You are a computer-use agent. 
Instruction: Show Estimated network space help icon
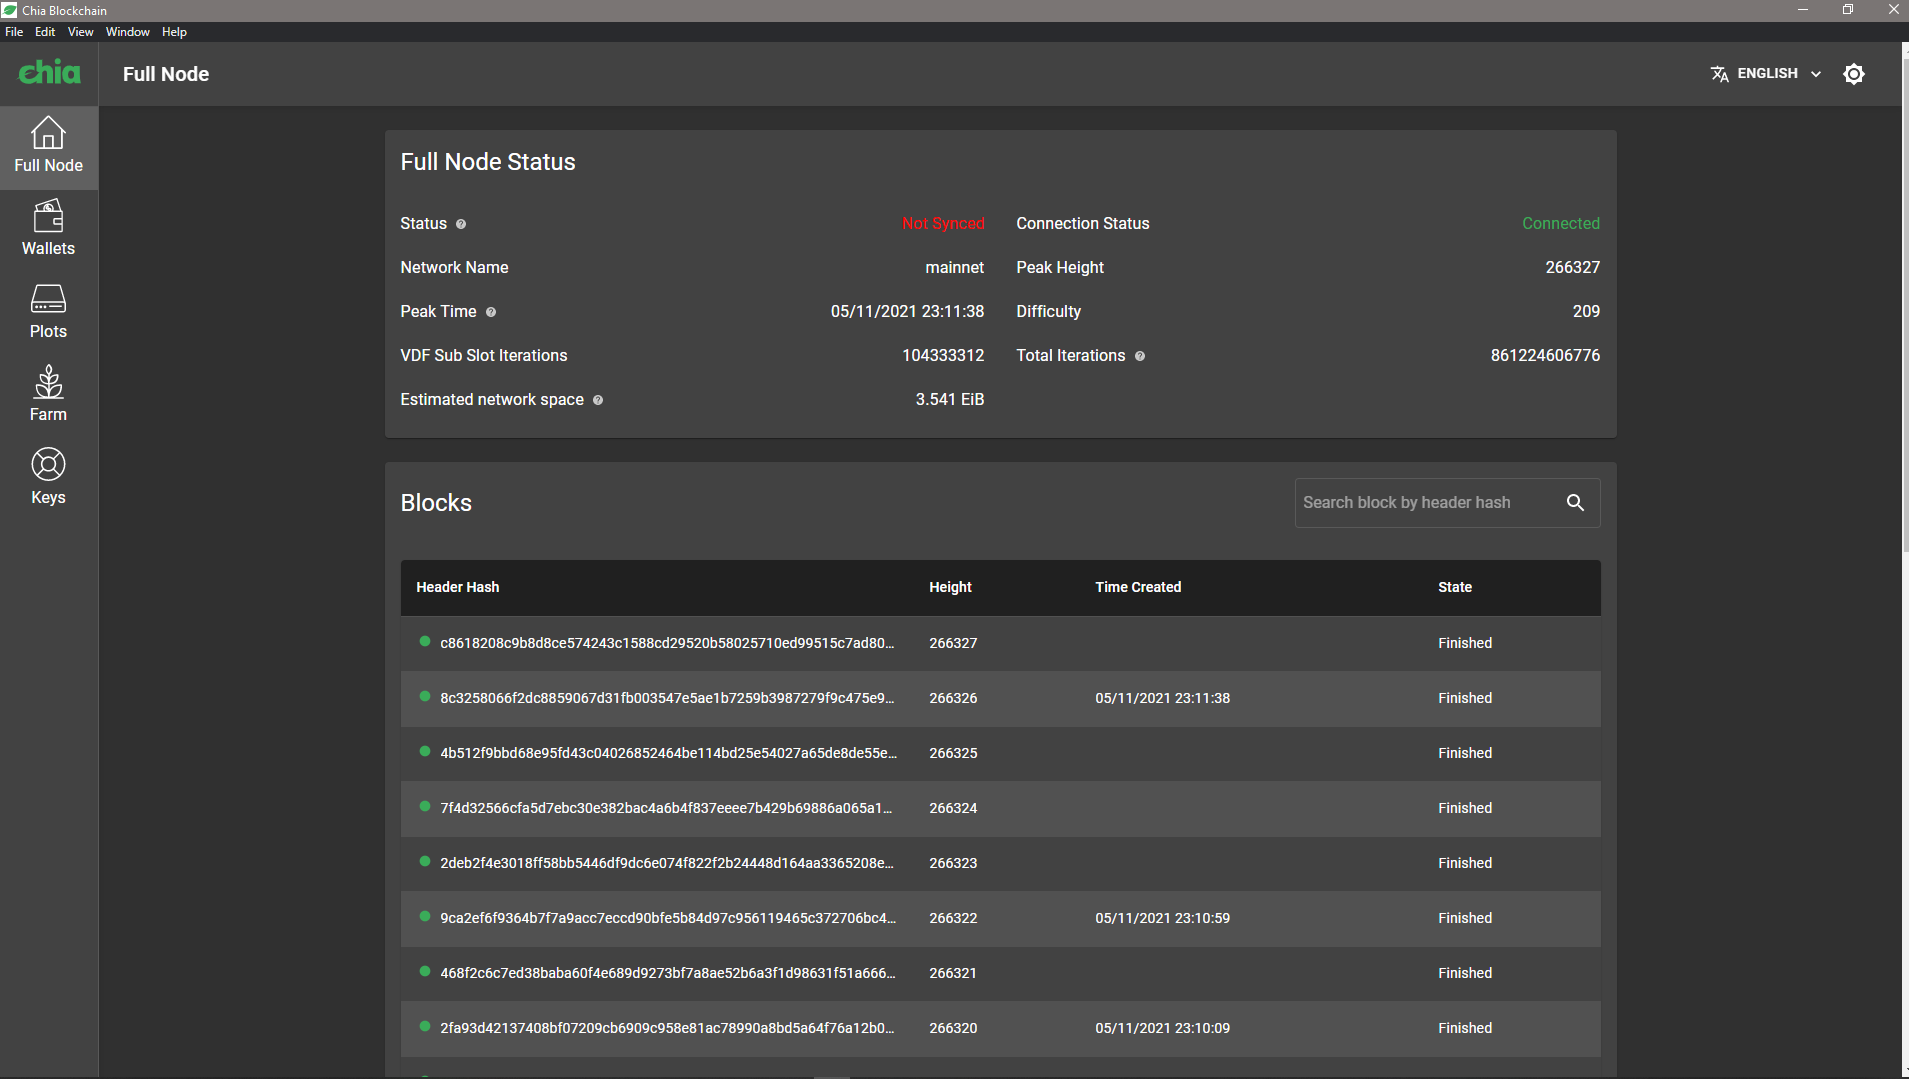(598, 400)
